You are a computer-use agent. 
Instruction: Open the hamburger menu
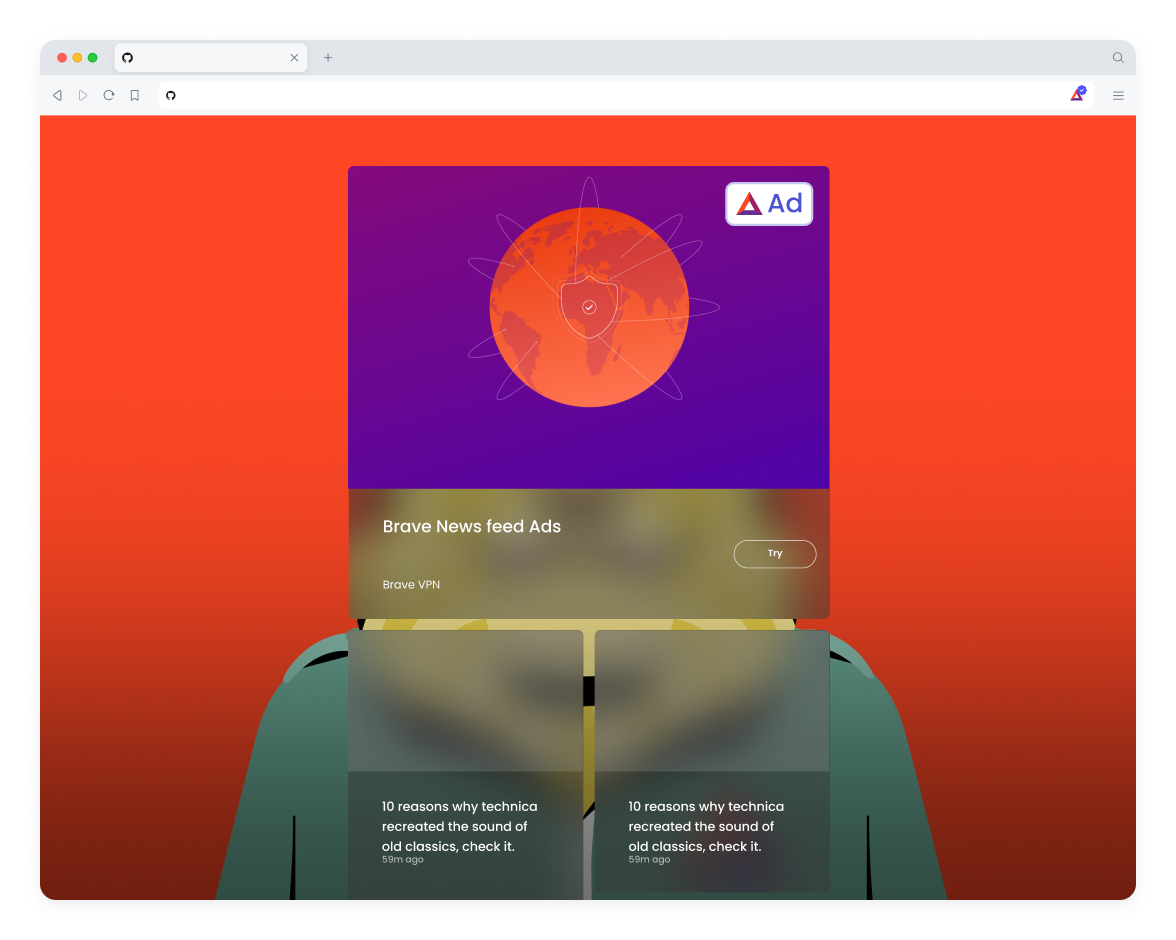tap(1118, 95)
